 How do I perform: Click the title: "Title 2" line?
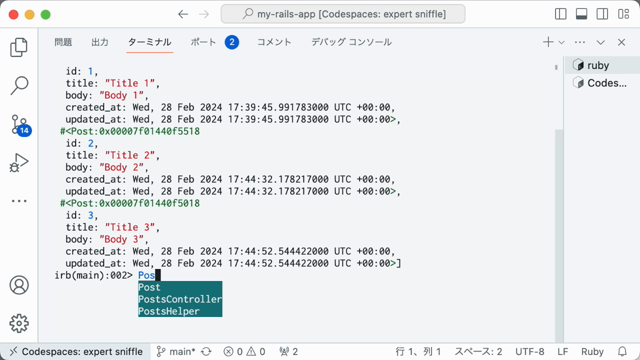pyautogui.click(x=113, y=155)
